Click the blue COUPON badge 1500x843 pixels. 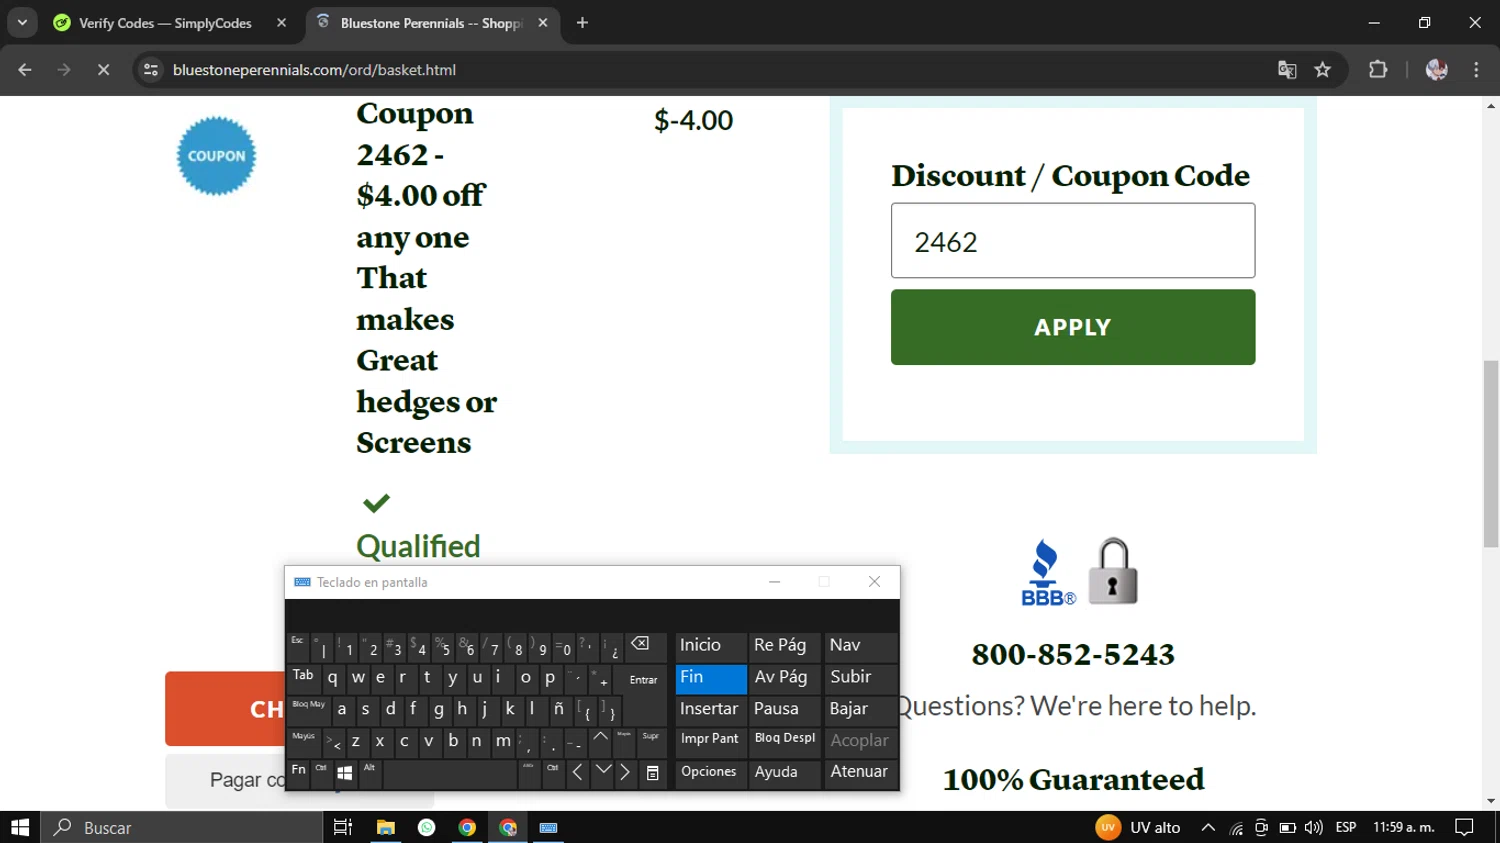click(216, 156)
